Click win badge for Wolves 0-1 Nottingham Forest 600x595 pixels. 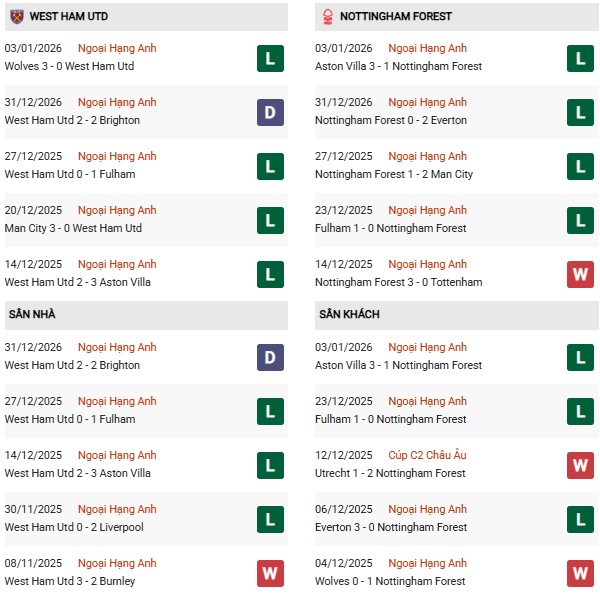pyautogui.click(x=580, y=573)
